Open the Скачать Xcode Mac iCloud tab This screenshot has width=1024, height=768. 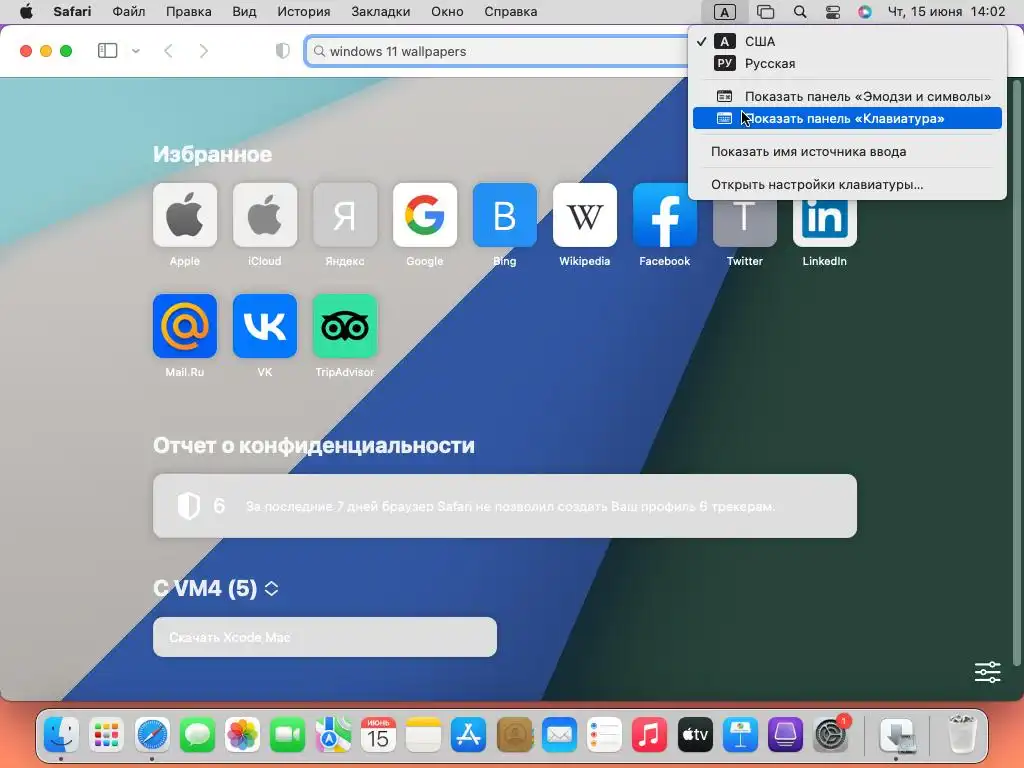[325, 637]
